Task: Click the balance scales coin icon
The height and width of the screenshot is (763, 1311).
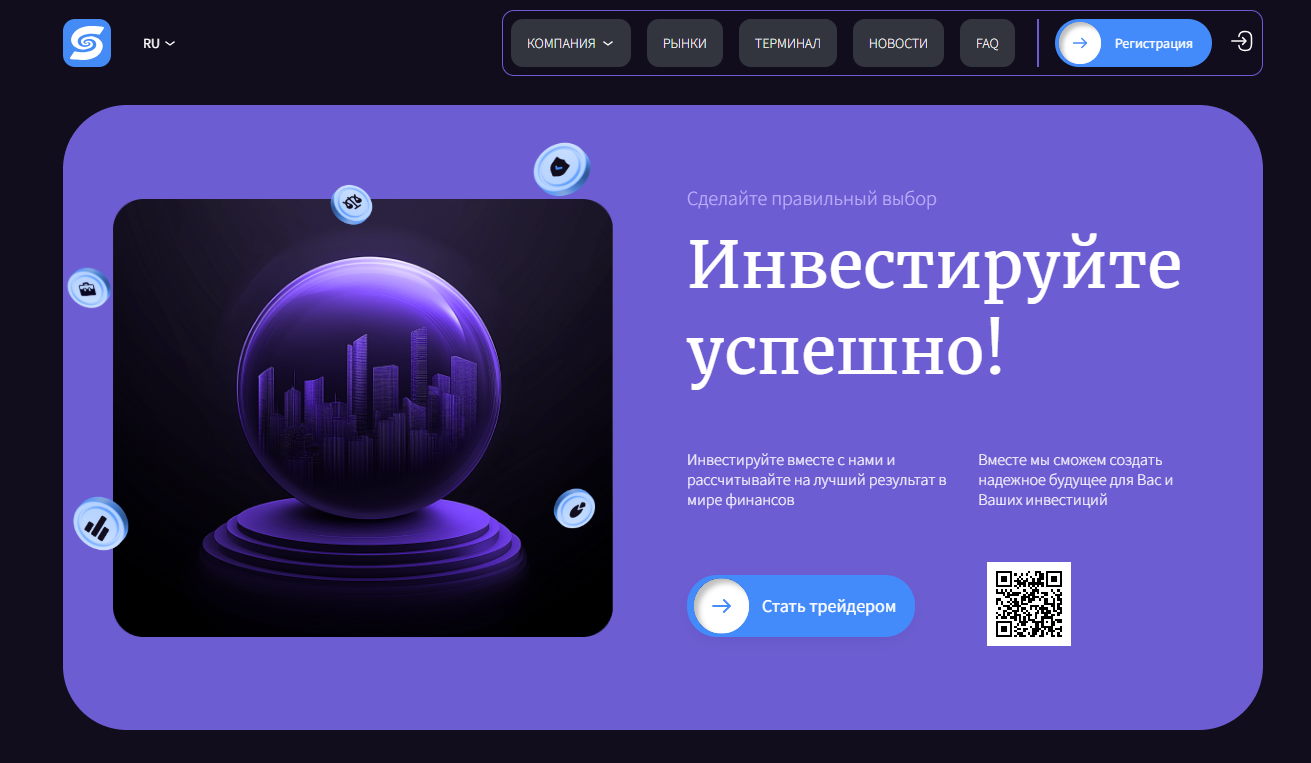Action: click(352, 204)
